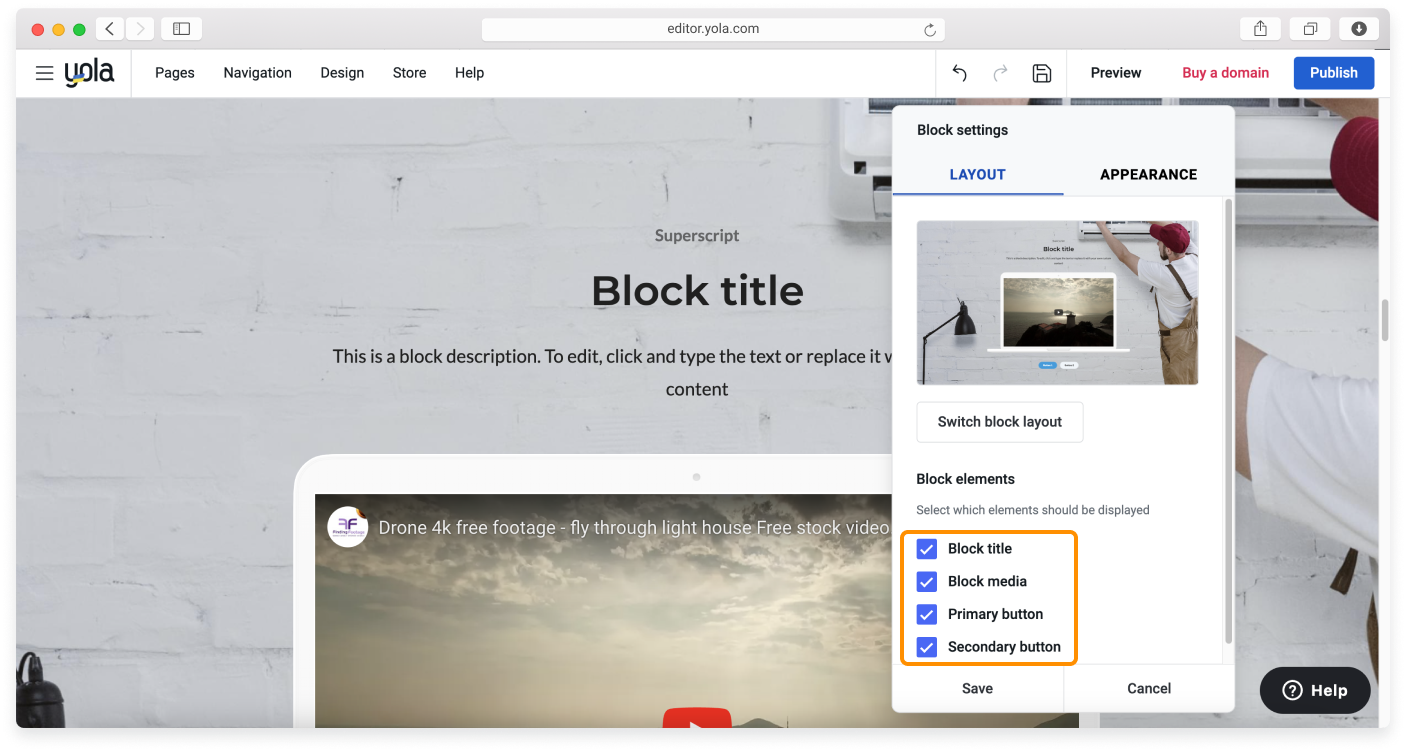The width and height of the screenshot is (1406, 752).
Task: Undo the last change
Action: click(x=959, y=73)
